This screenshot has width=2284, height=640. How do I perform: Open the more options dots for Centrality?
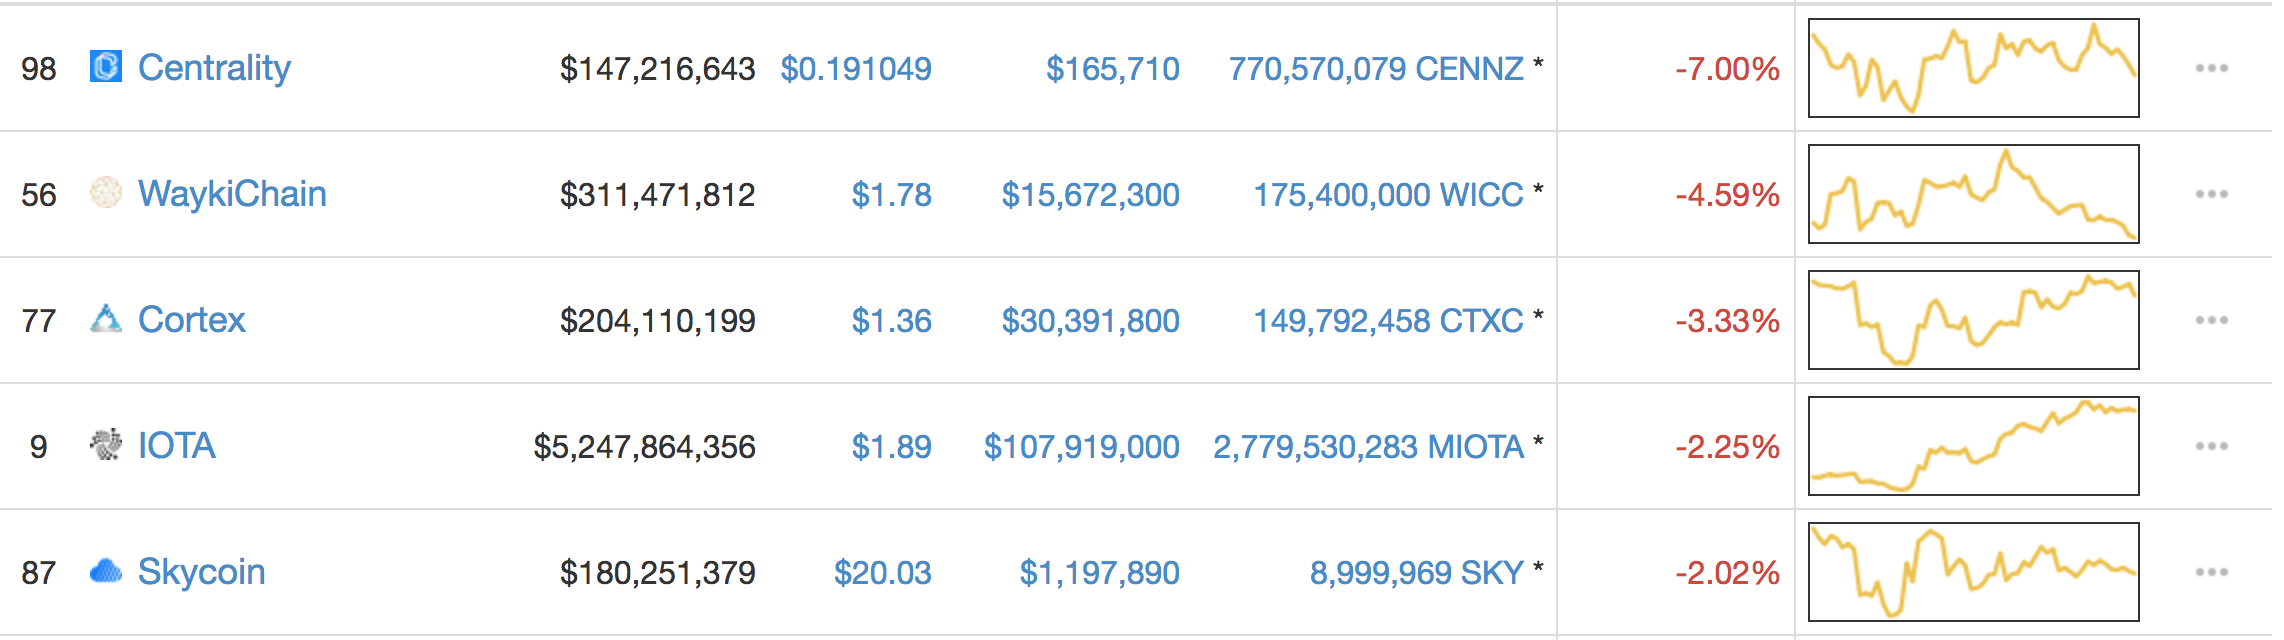click(2211, 68)
